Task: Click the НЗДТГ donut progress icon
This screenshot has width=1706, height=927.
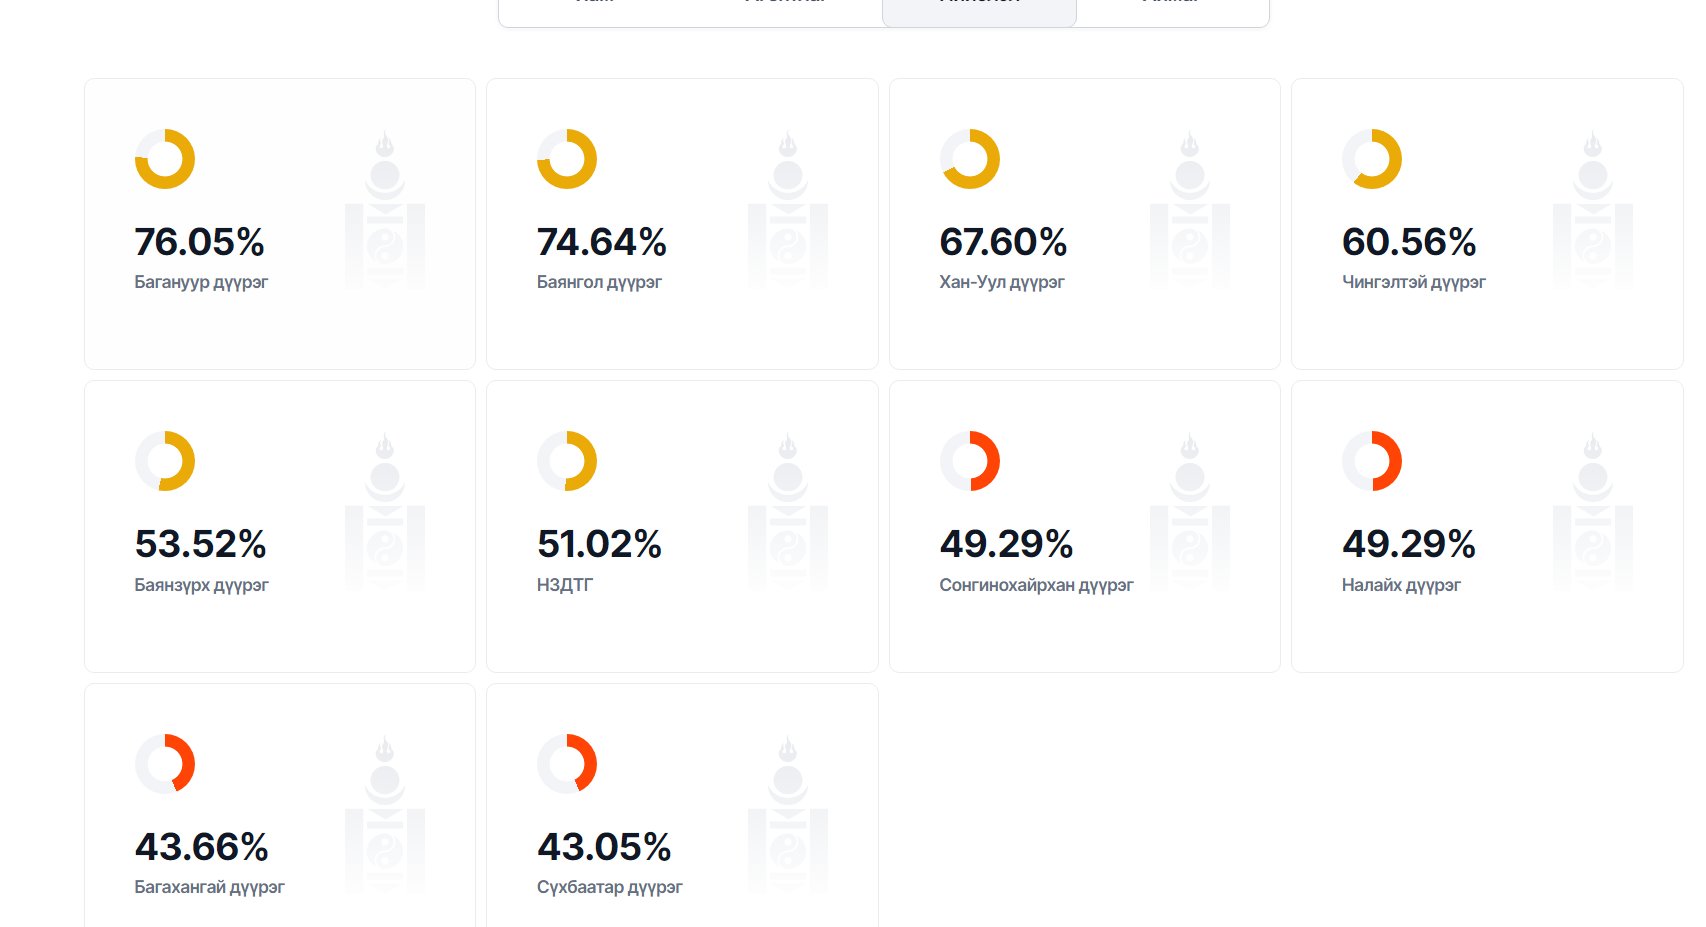Action: coord(567,461)
